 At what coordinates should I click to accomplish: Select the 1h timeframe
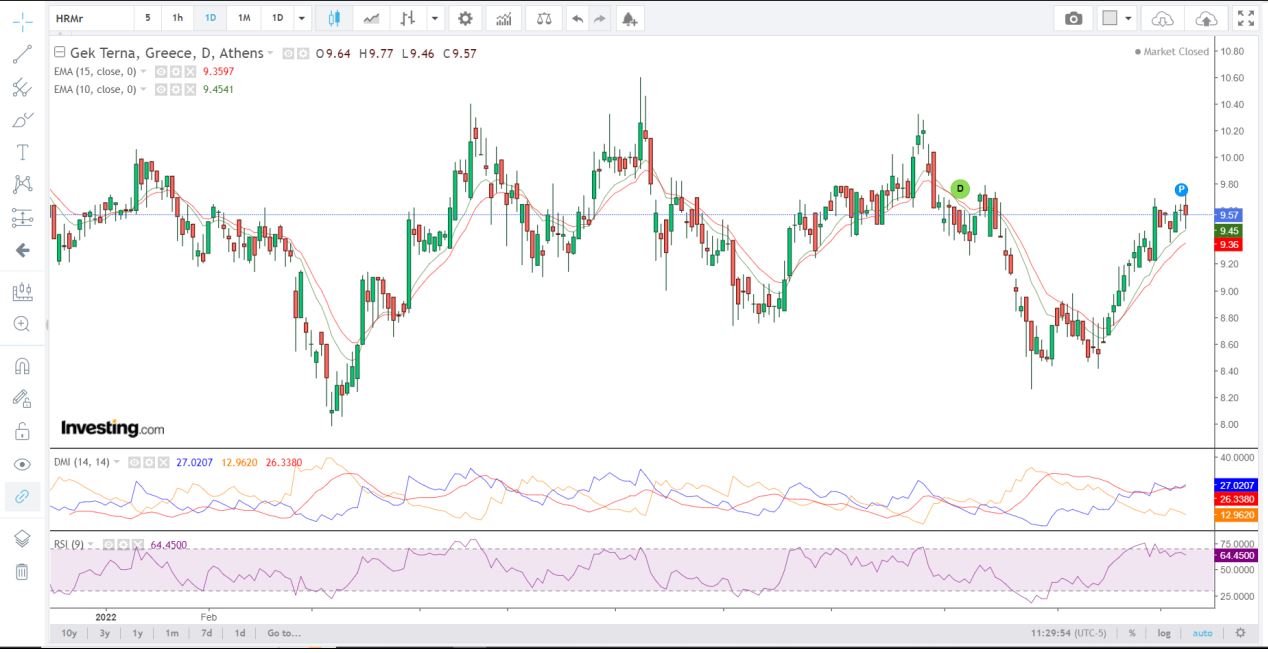[177, 18]
